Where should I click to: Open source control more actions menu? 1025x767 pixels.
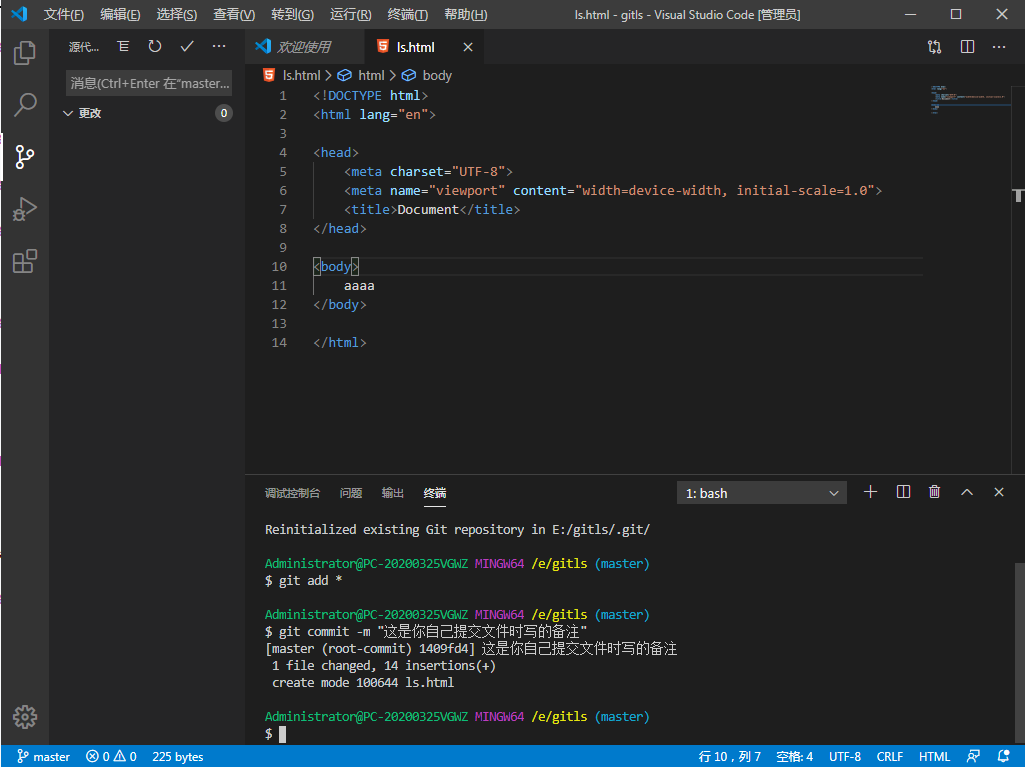(x=219, y=47)
